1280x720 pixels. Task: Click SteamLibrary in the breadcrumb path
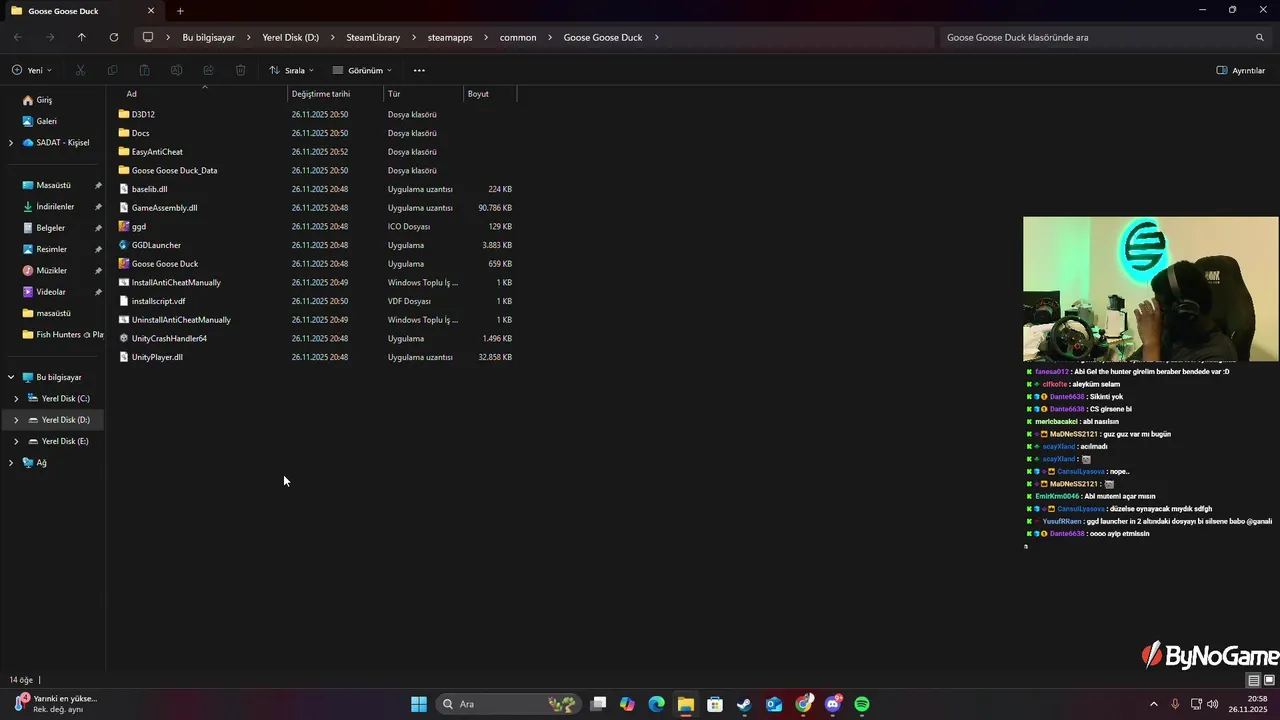point(373,37)
